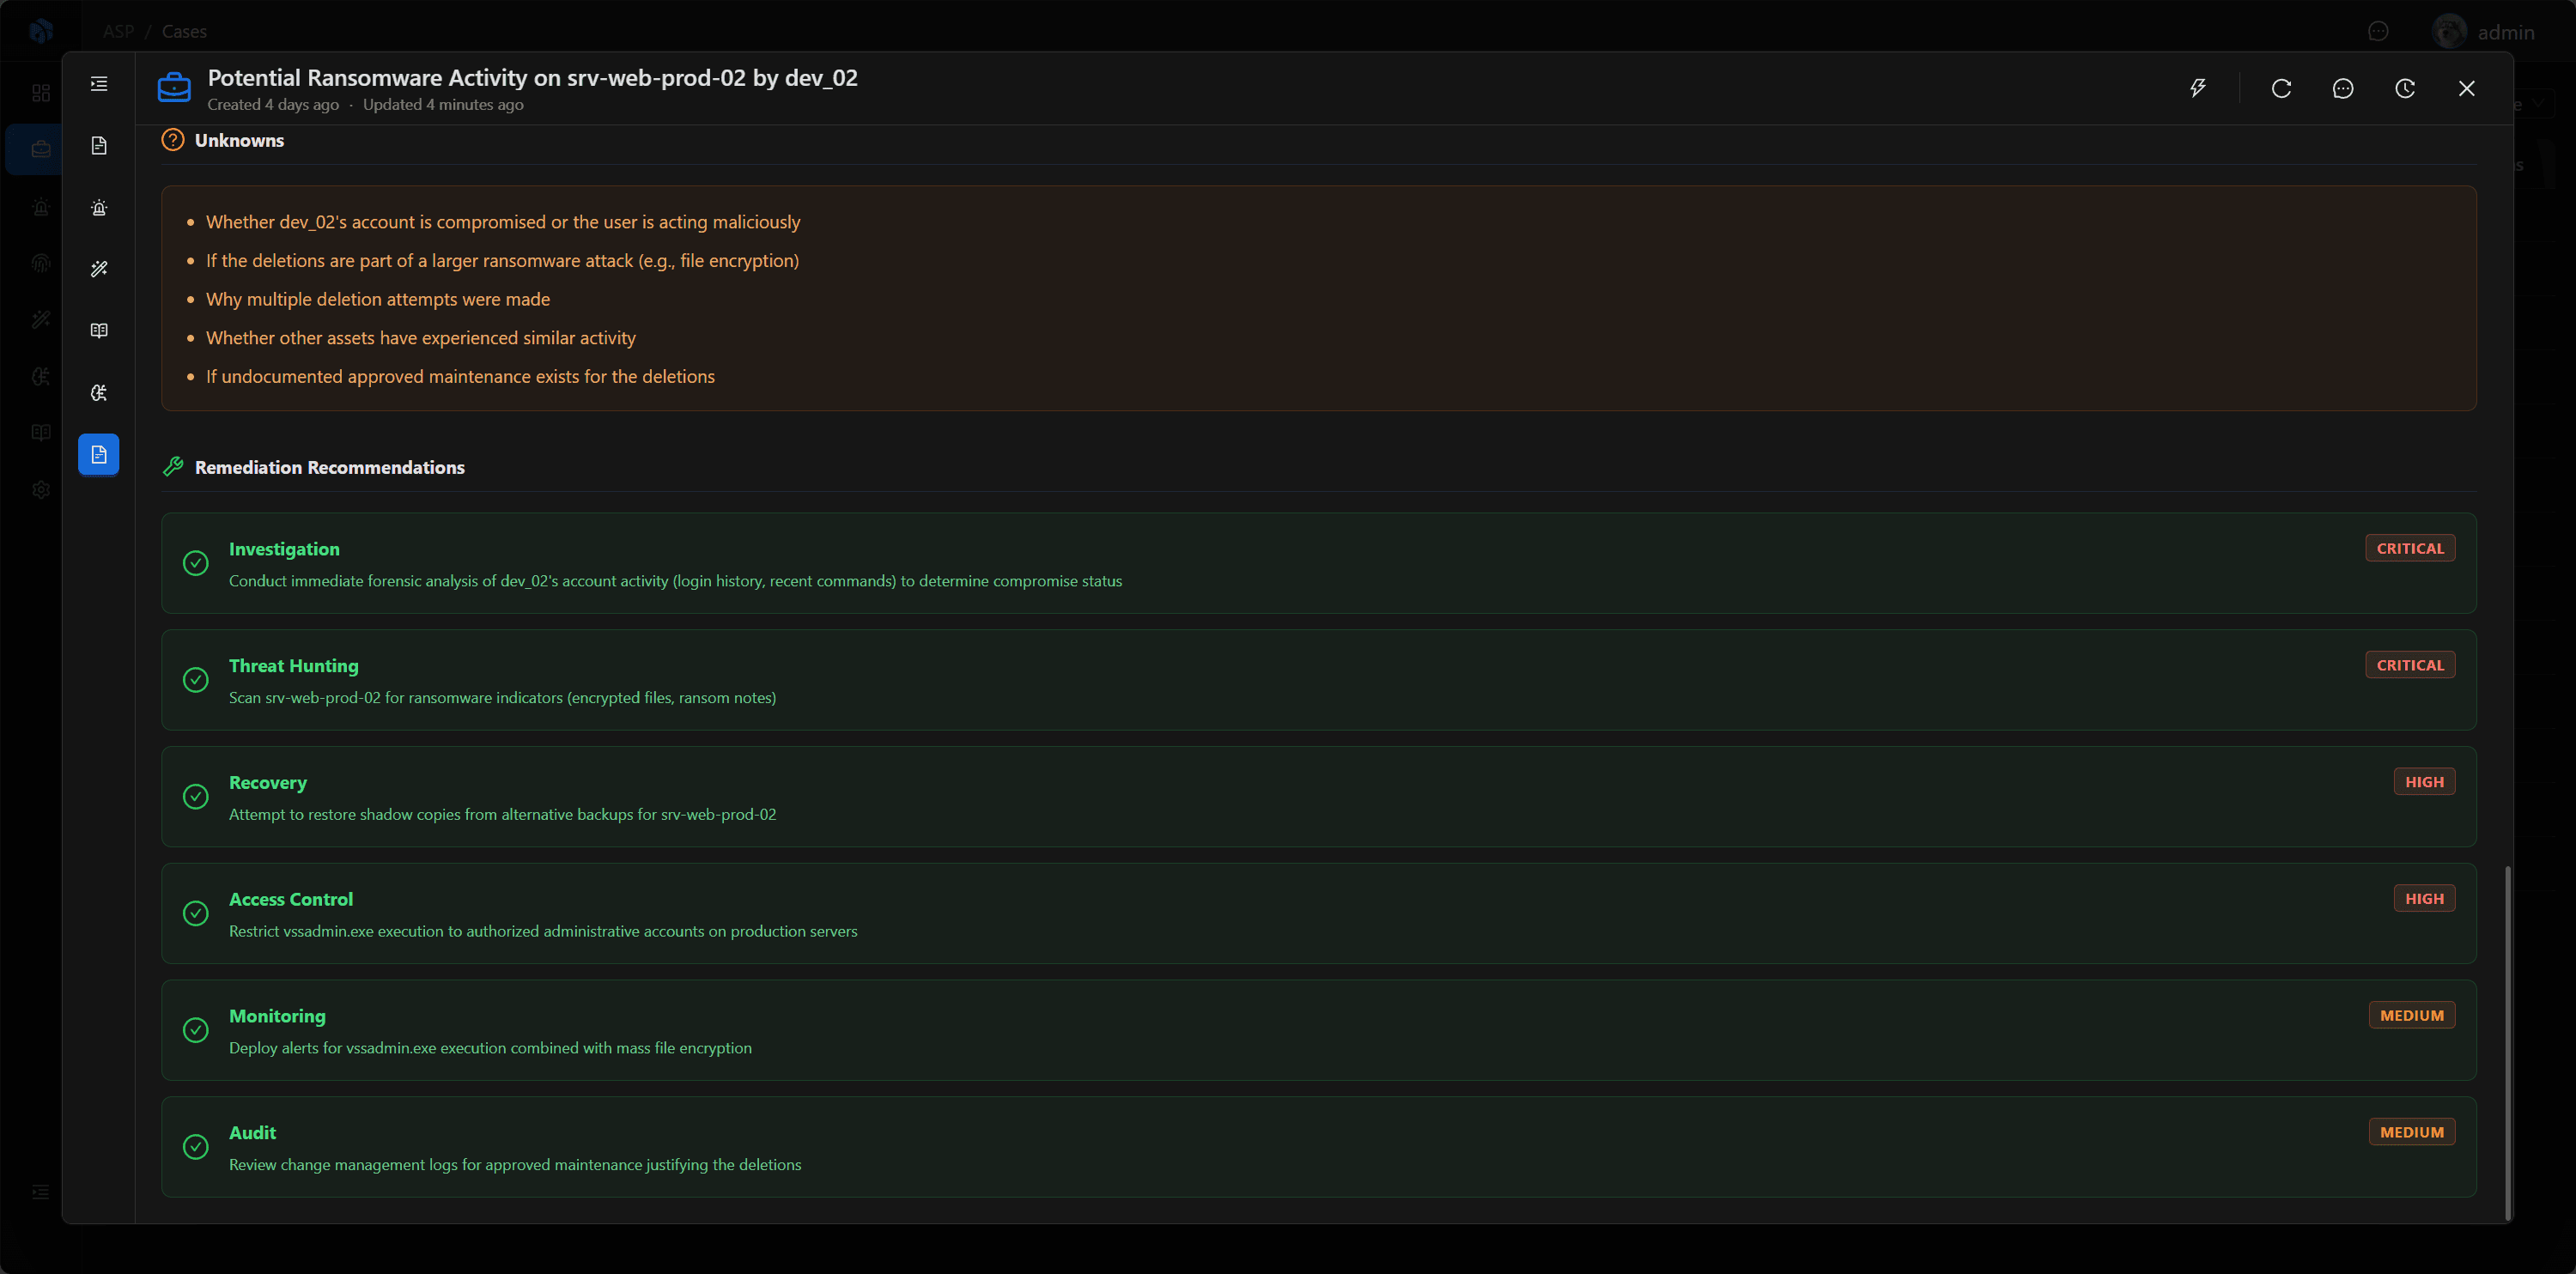
Task: Open the alerts siren icon in case panel
Action: tap(99, 208)
